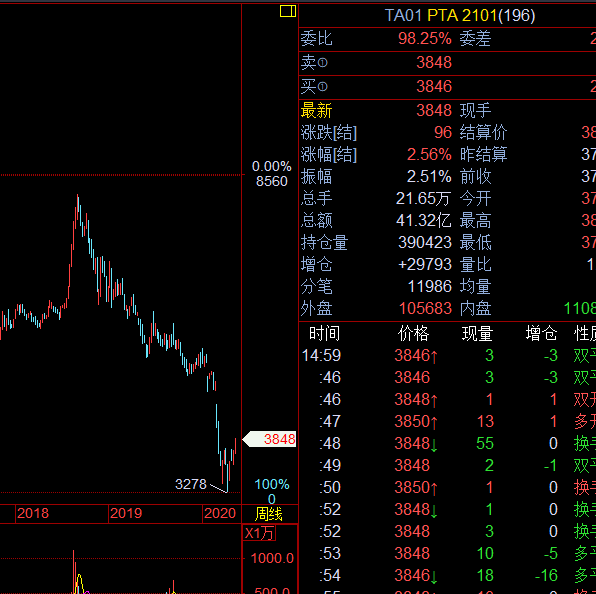Screen dimensions: 596x594
Task: Click the 时间 column header
Action: click(324, 333)
